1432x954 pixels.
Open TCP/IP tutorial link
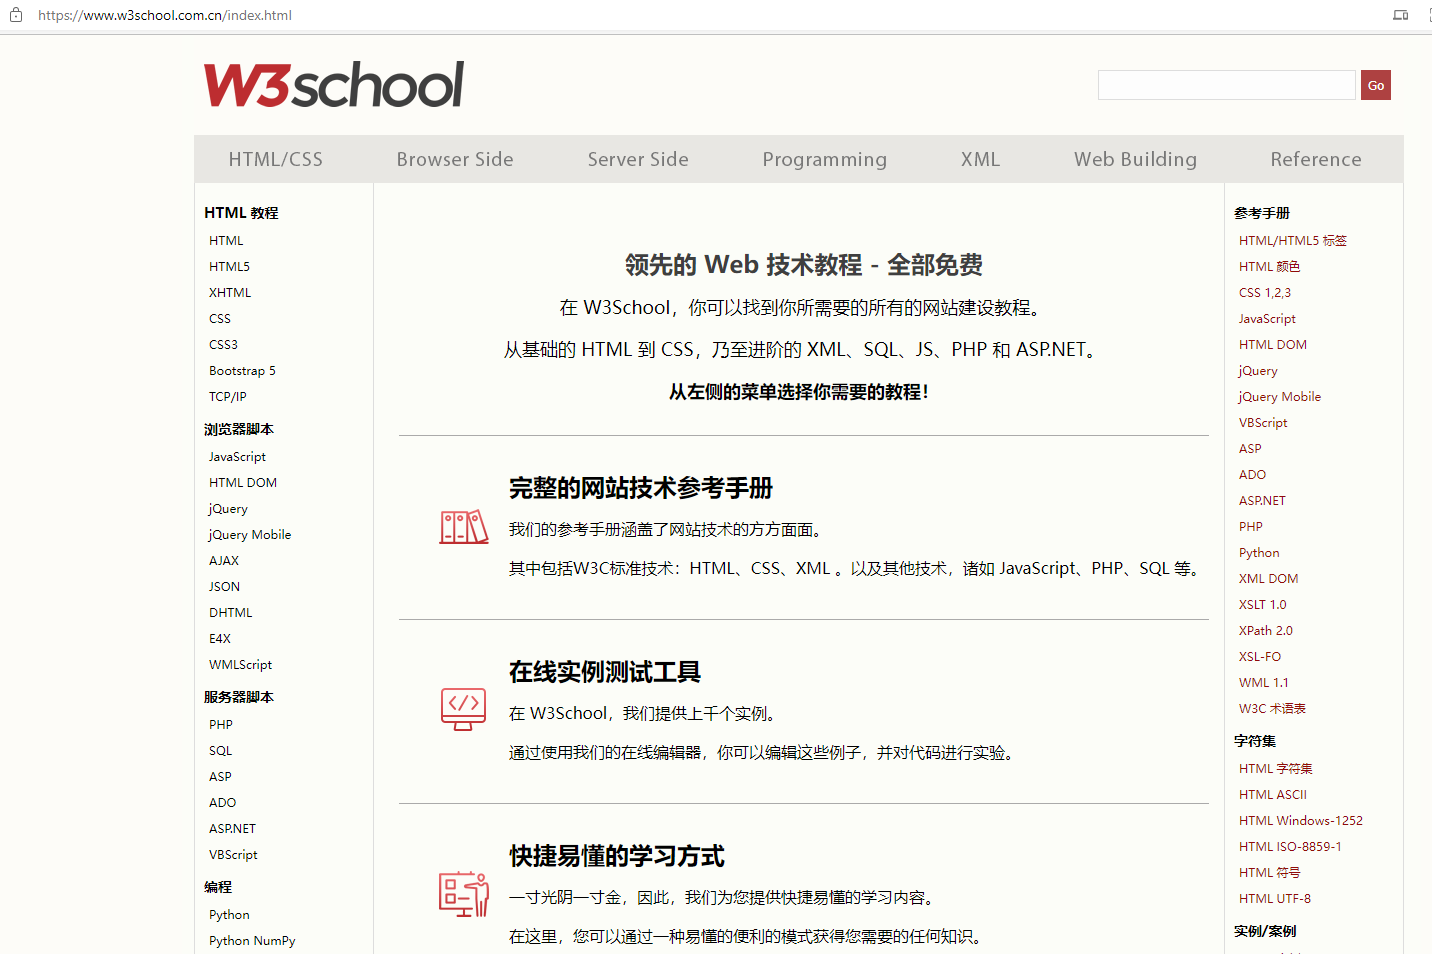coord(228,396)
